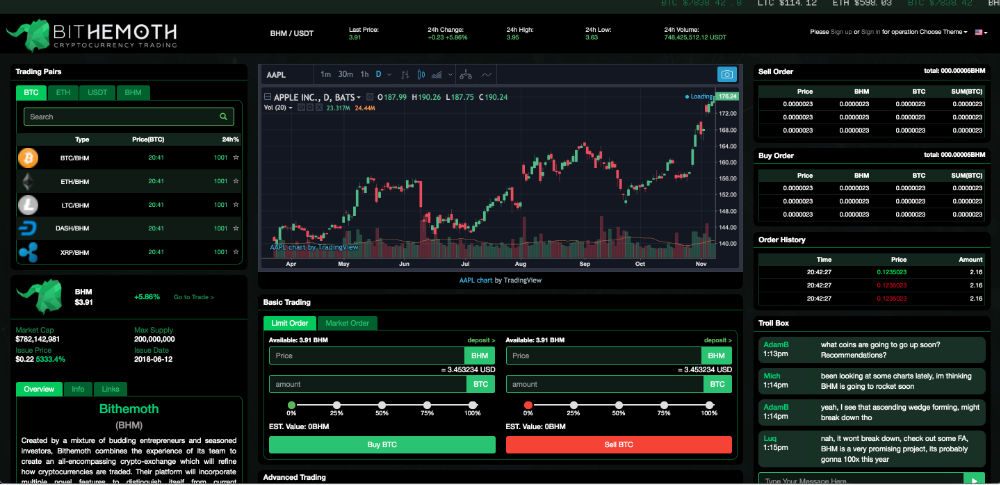Click deposit link in buy panel
This screenshot has height=485, width=1000.
coord(482,340)
